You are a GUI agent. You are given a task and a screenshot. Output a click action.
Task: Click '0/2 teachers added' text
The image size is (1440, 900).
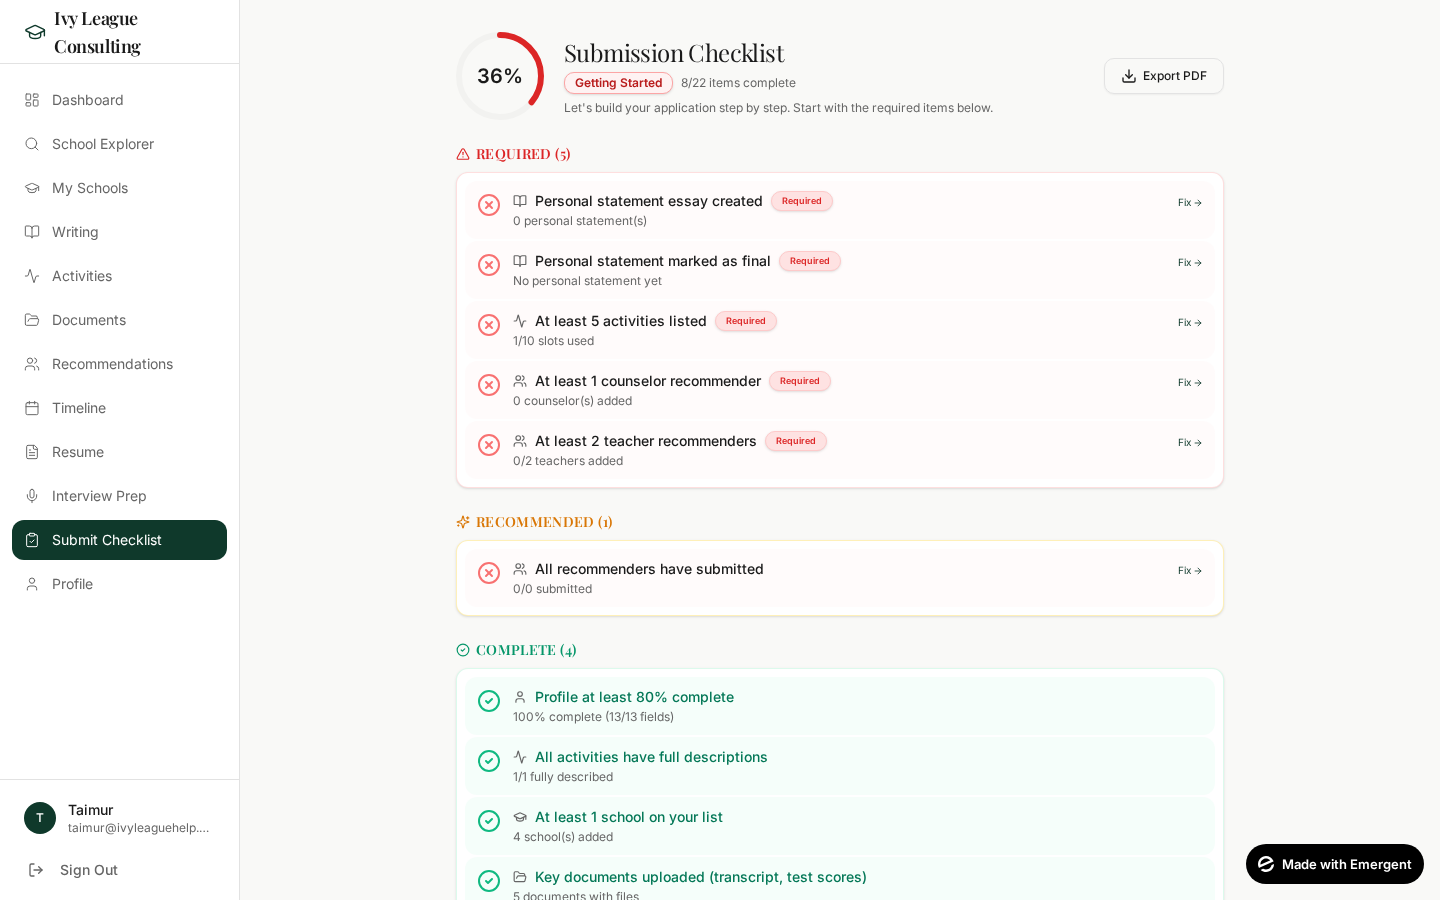tap(568, 461)
